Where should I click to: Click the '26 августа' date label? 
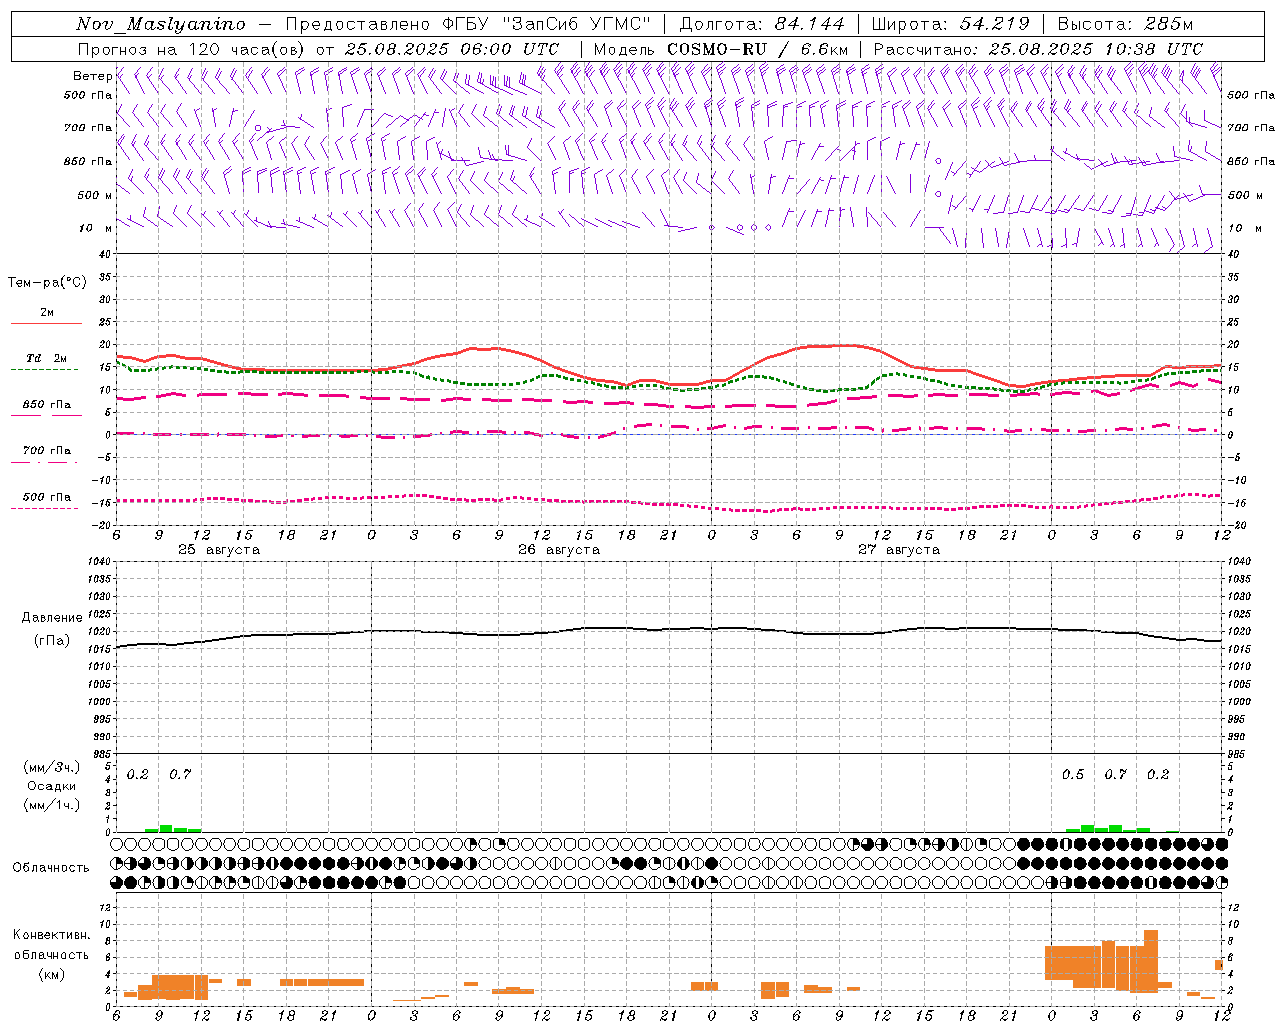559,550
